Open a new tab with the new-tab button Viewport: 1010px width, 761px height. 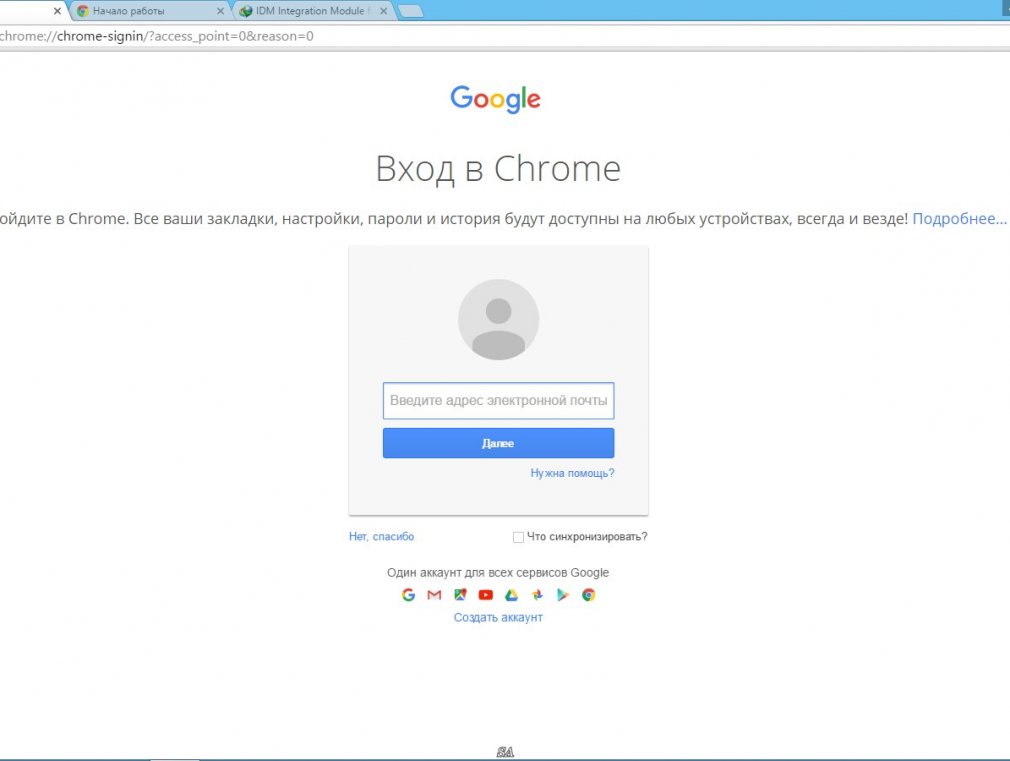click(x=411, y=11)
